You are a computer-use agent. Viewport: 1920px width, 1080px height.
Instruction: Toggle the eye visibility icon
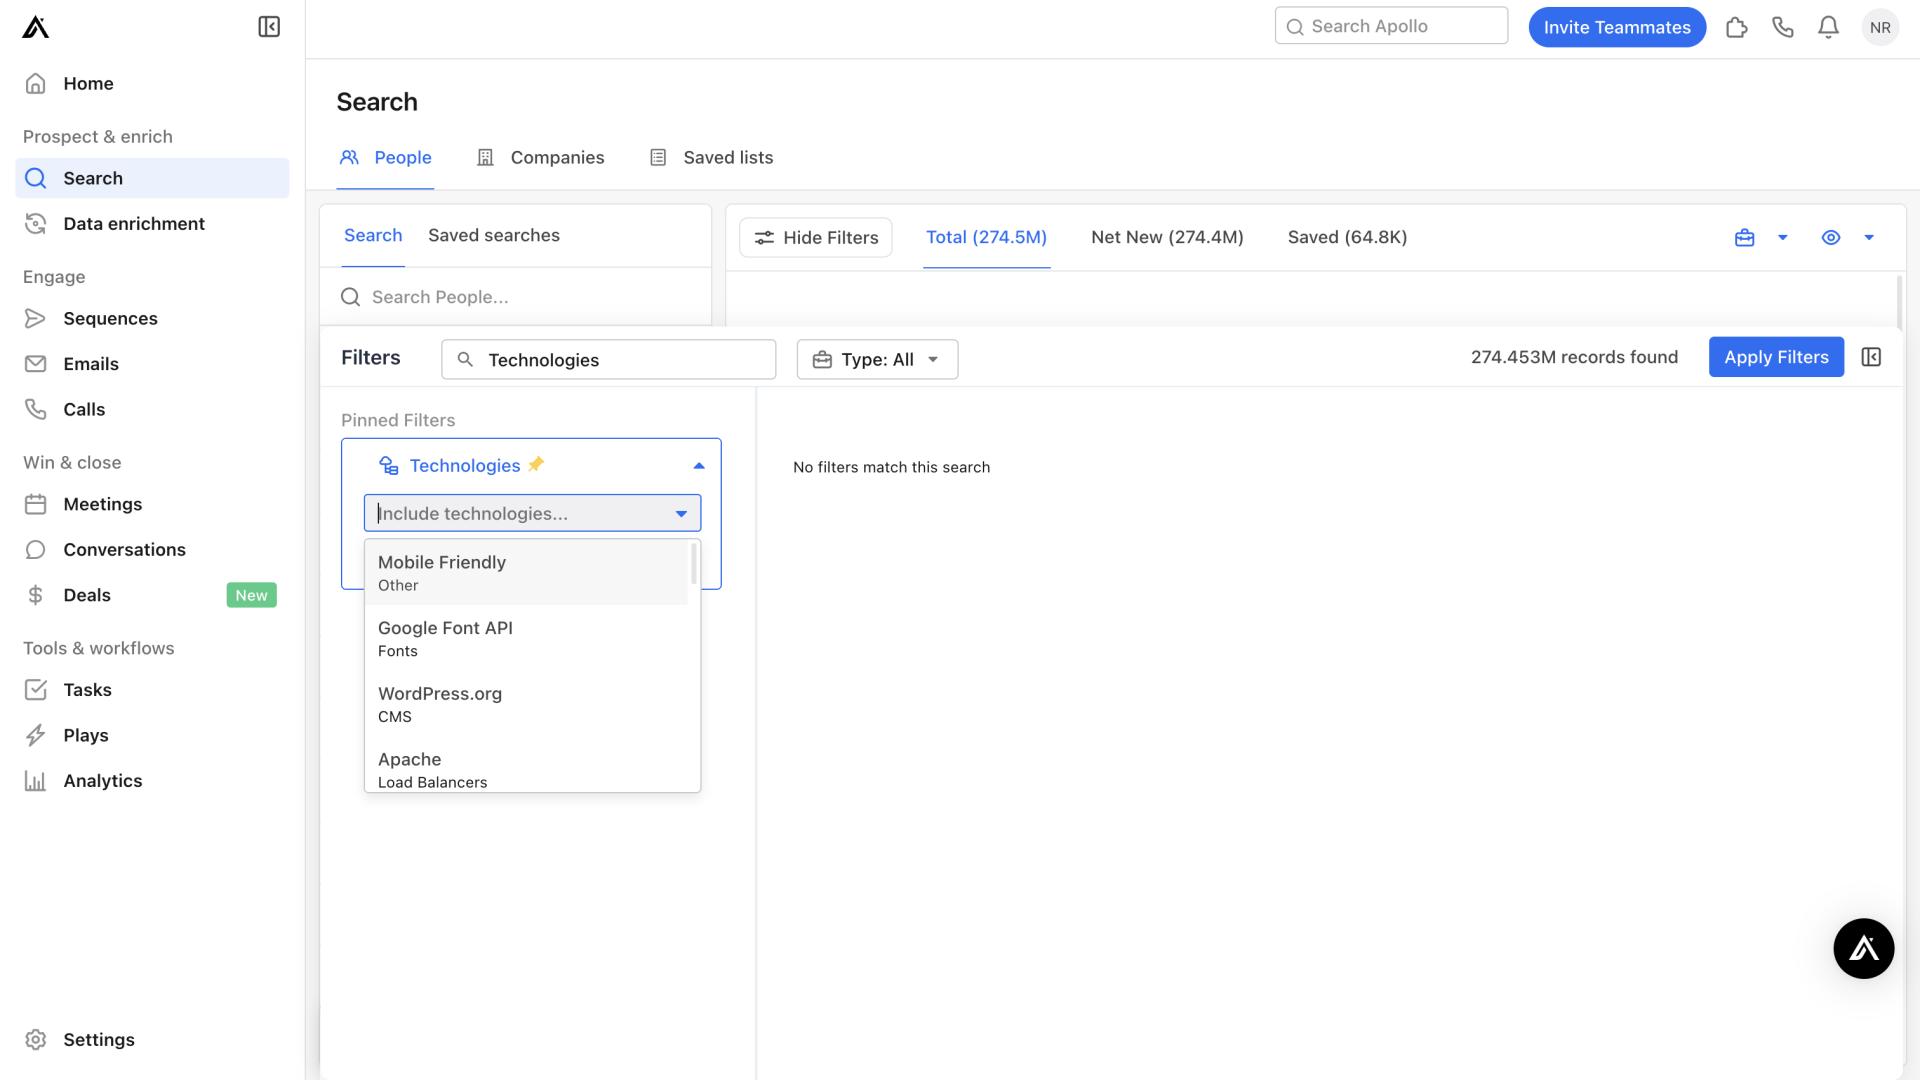tap(1831, 237)
